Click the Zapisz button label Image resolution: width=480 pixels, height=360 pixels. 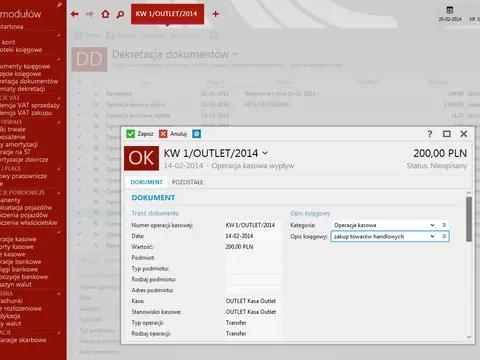(145, 134)
